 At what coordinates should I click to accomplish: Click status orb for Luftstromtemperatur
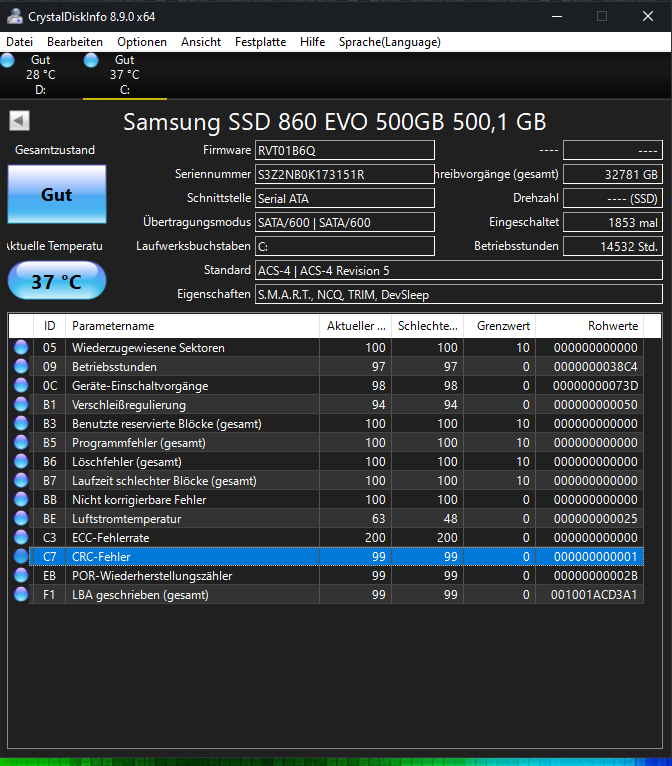pyautogui.click(x=21, y=519)
